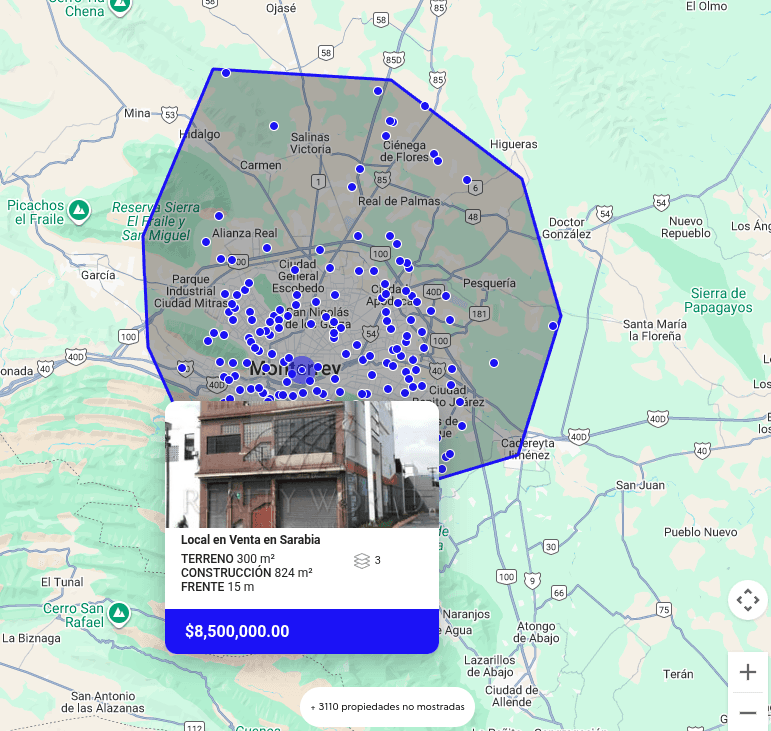This screenshot has height=731, width=771.
Task: Click the Cadereyta Jiménez town label
Action: [x=525, y=449]
